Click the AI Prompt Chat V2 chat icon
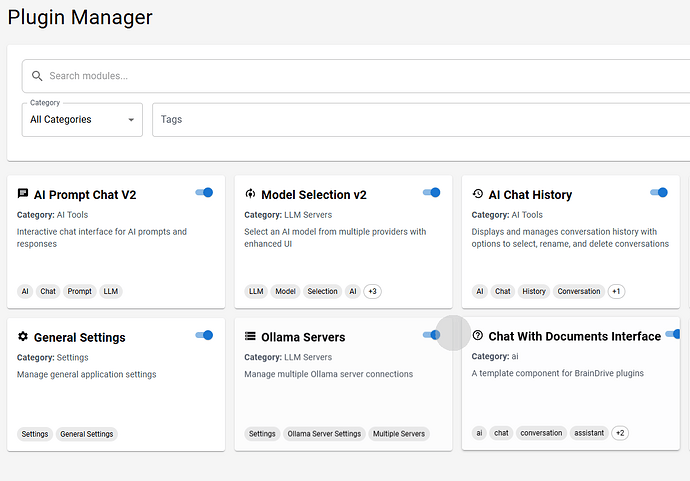This screenshot has width=690, height=481. coord(23,194)
